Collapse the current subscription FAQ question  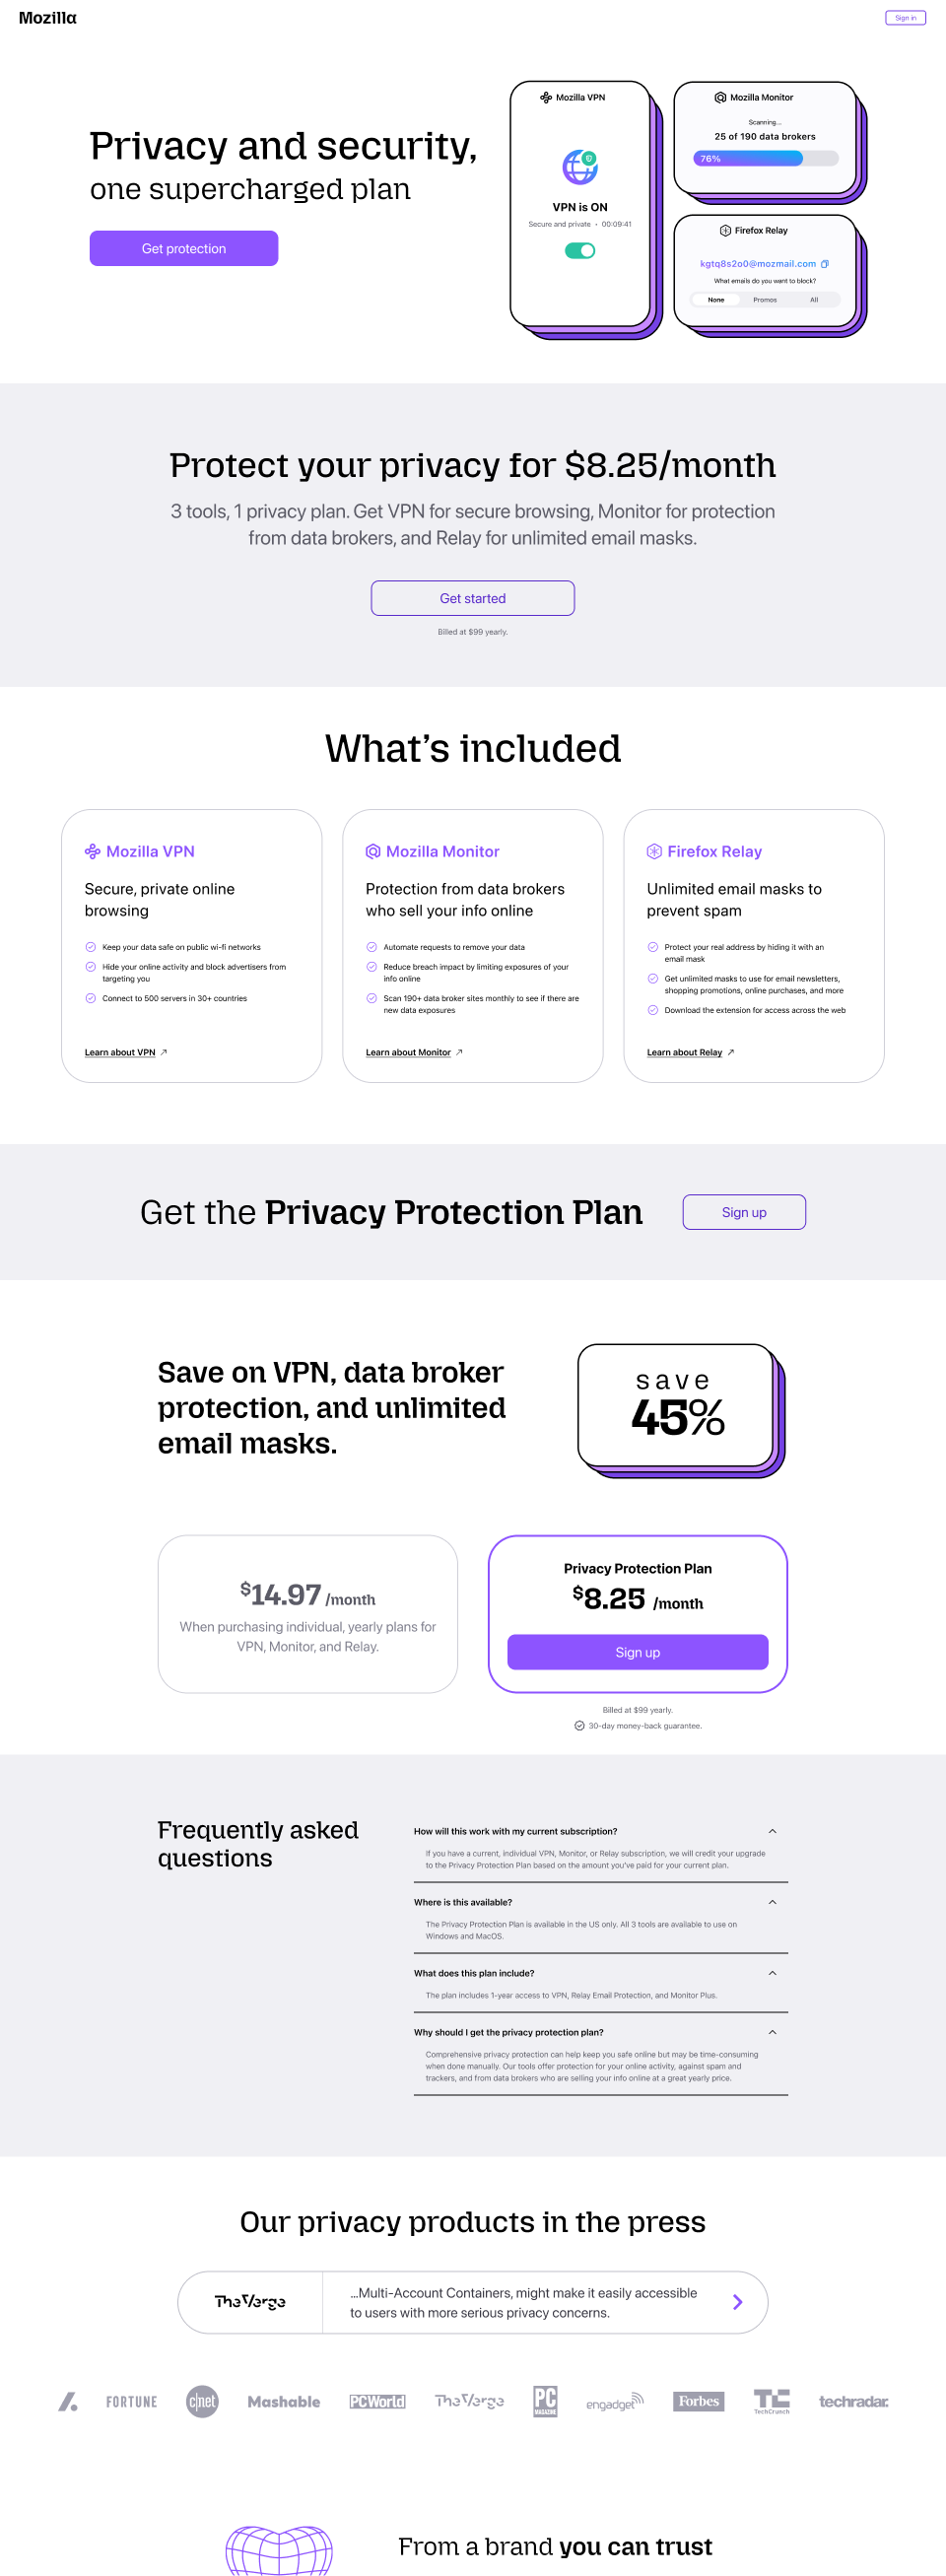pos(772,1831)
